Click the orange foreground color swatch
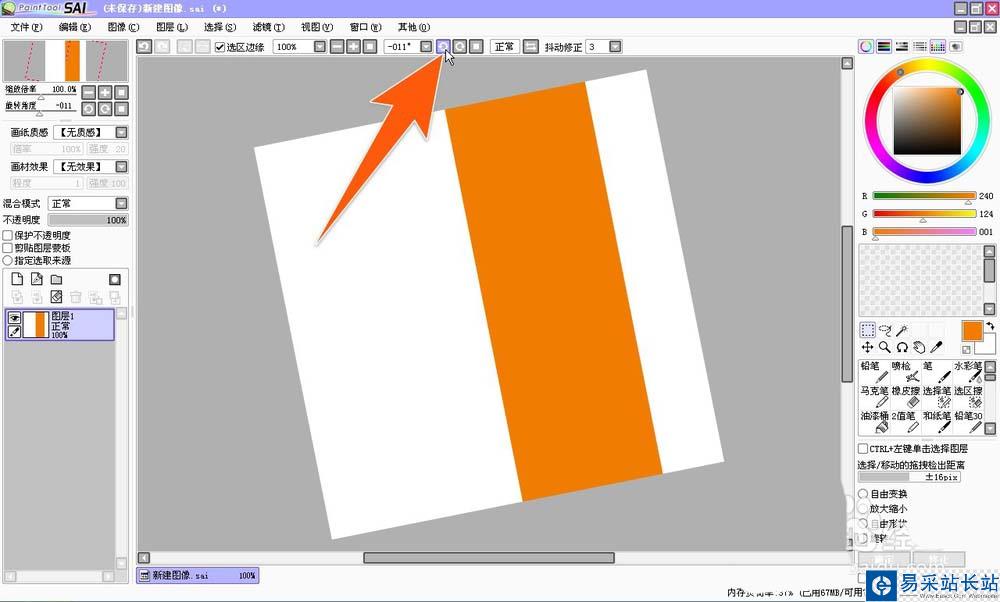The height and width of the screenshot is (602, 1000). 972,331
